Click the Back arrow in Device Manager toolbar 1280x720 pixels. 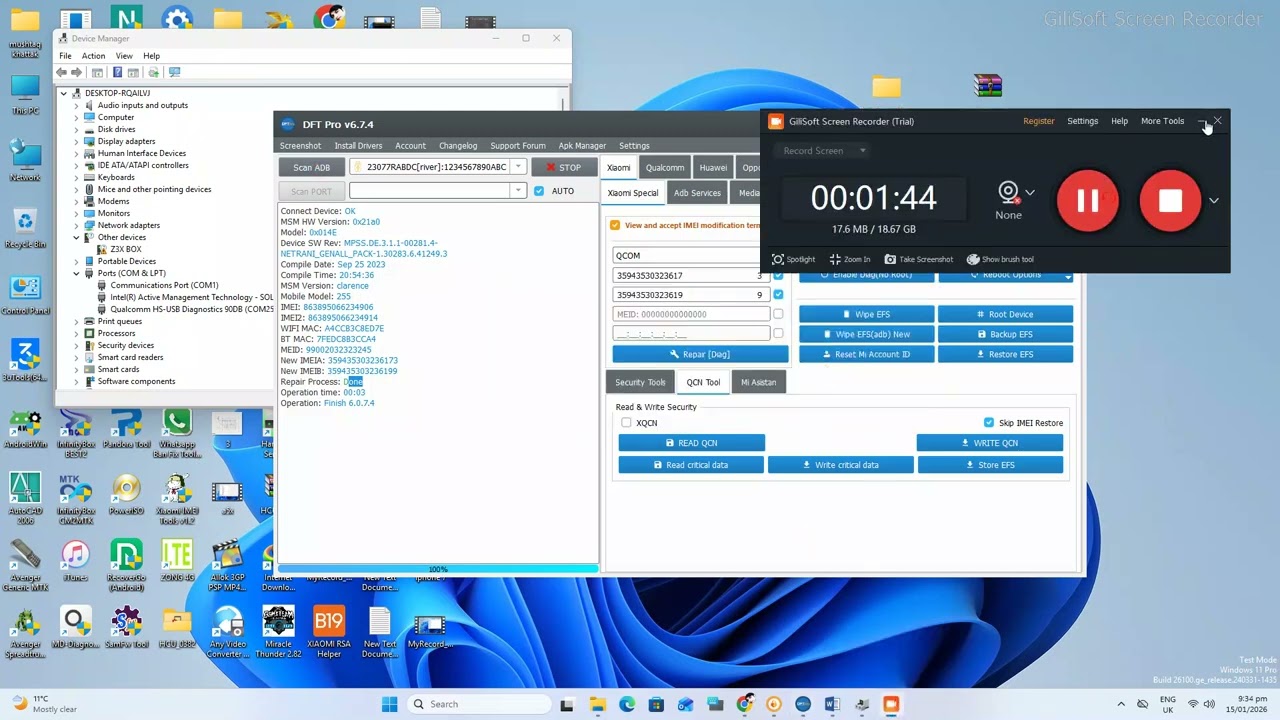[62, 72]
